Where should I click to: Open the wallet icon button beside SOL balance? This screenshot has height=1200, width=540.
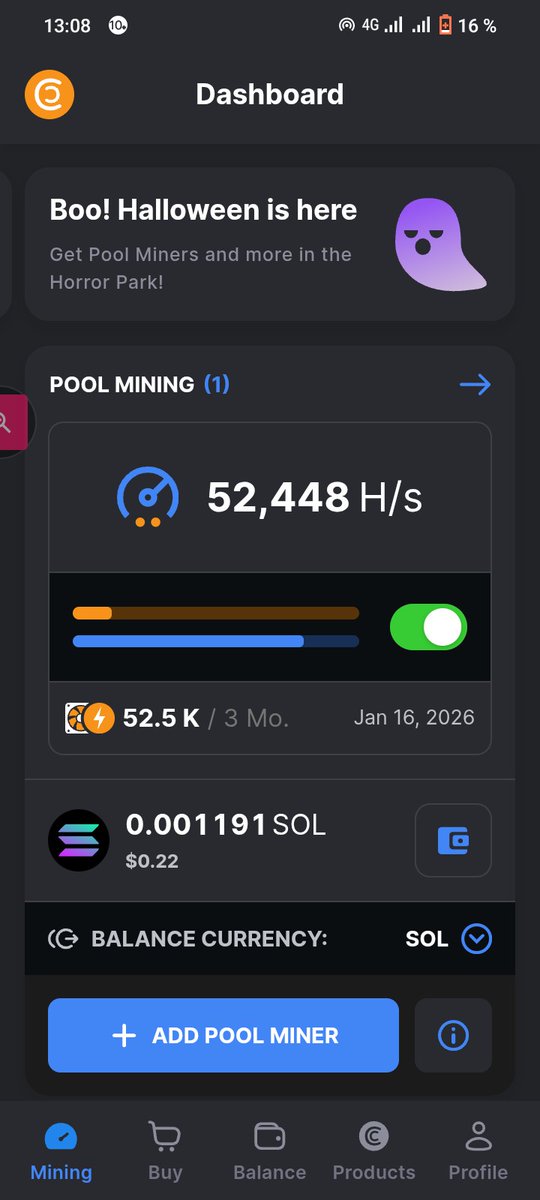(453, 840)
